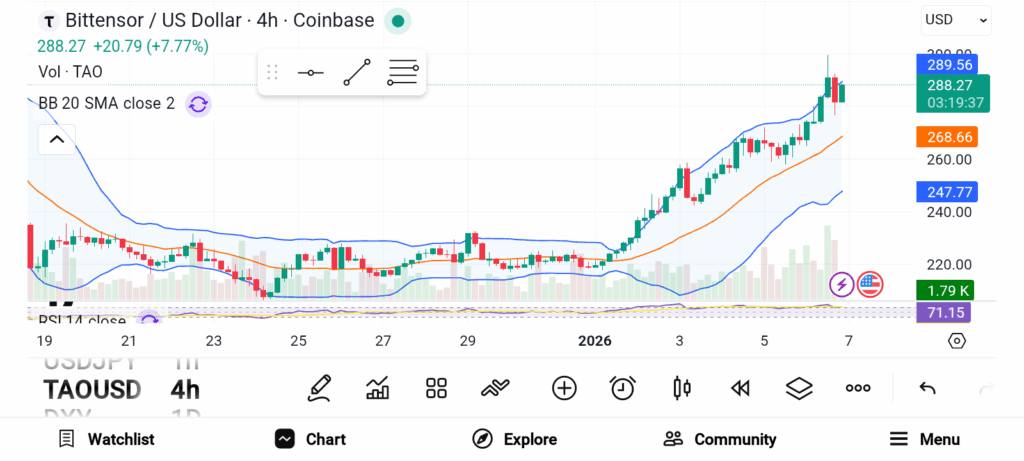This screenshot has width=1024, height=461.
Task: Select the horizontal line drawing tool
Action: [x=310, y=73]
